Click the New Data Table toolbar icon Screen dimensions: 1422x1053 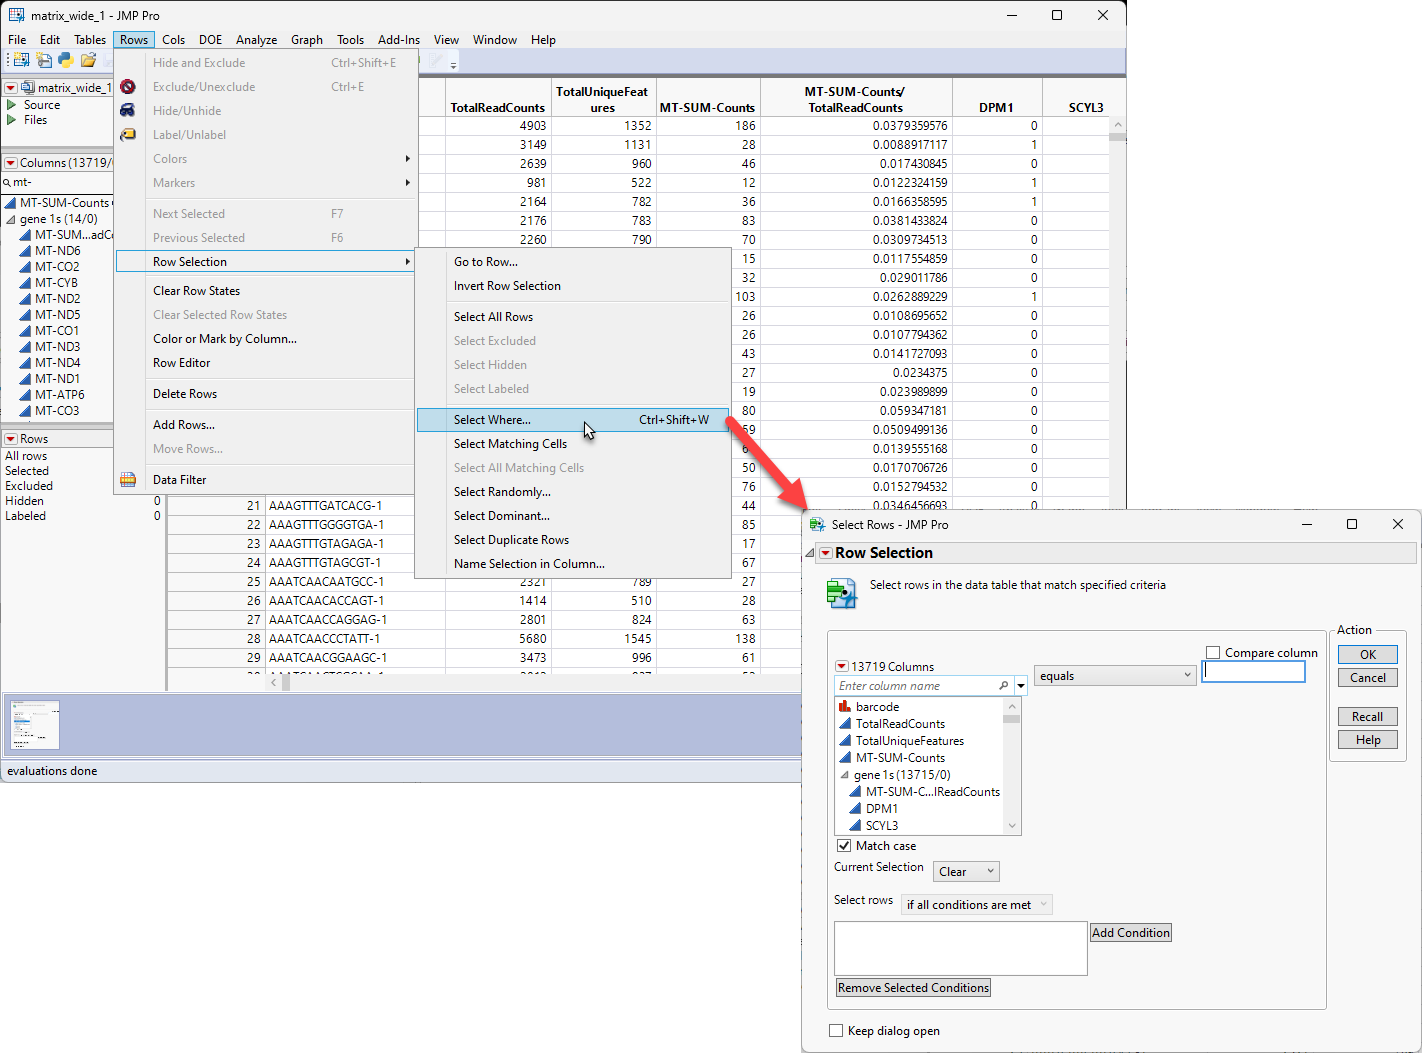[21, 60]
